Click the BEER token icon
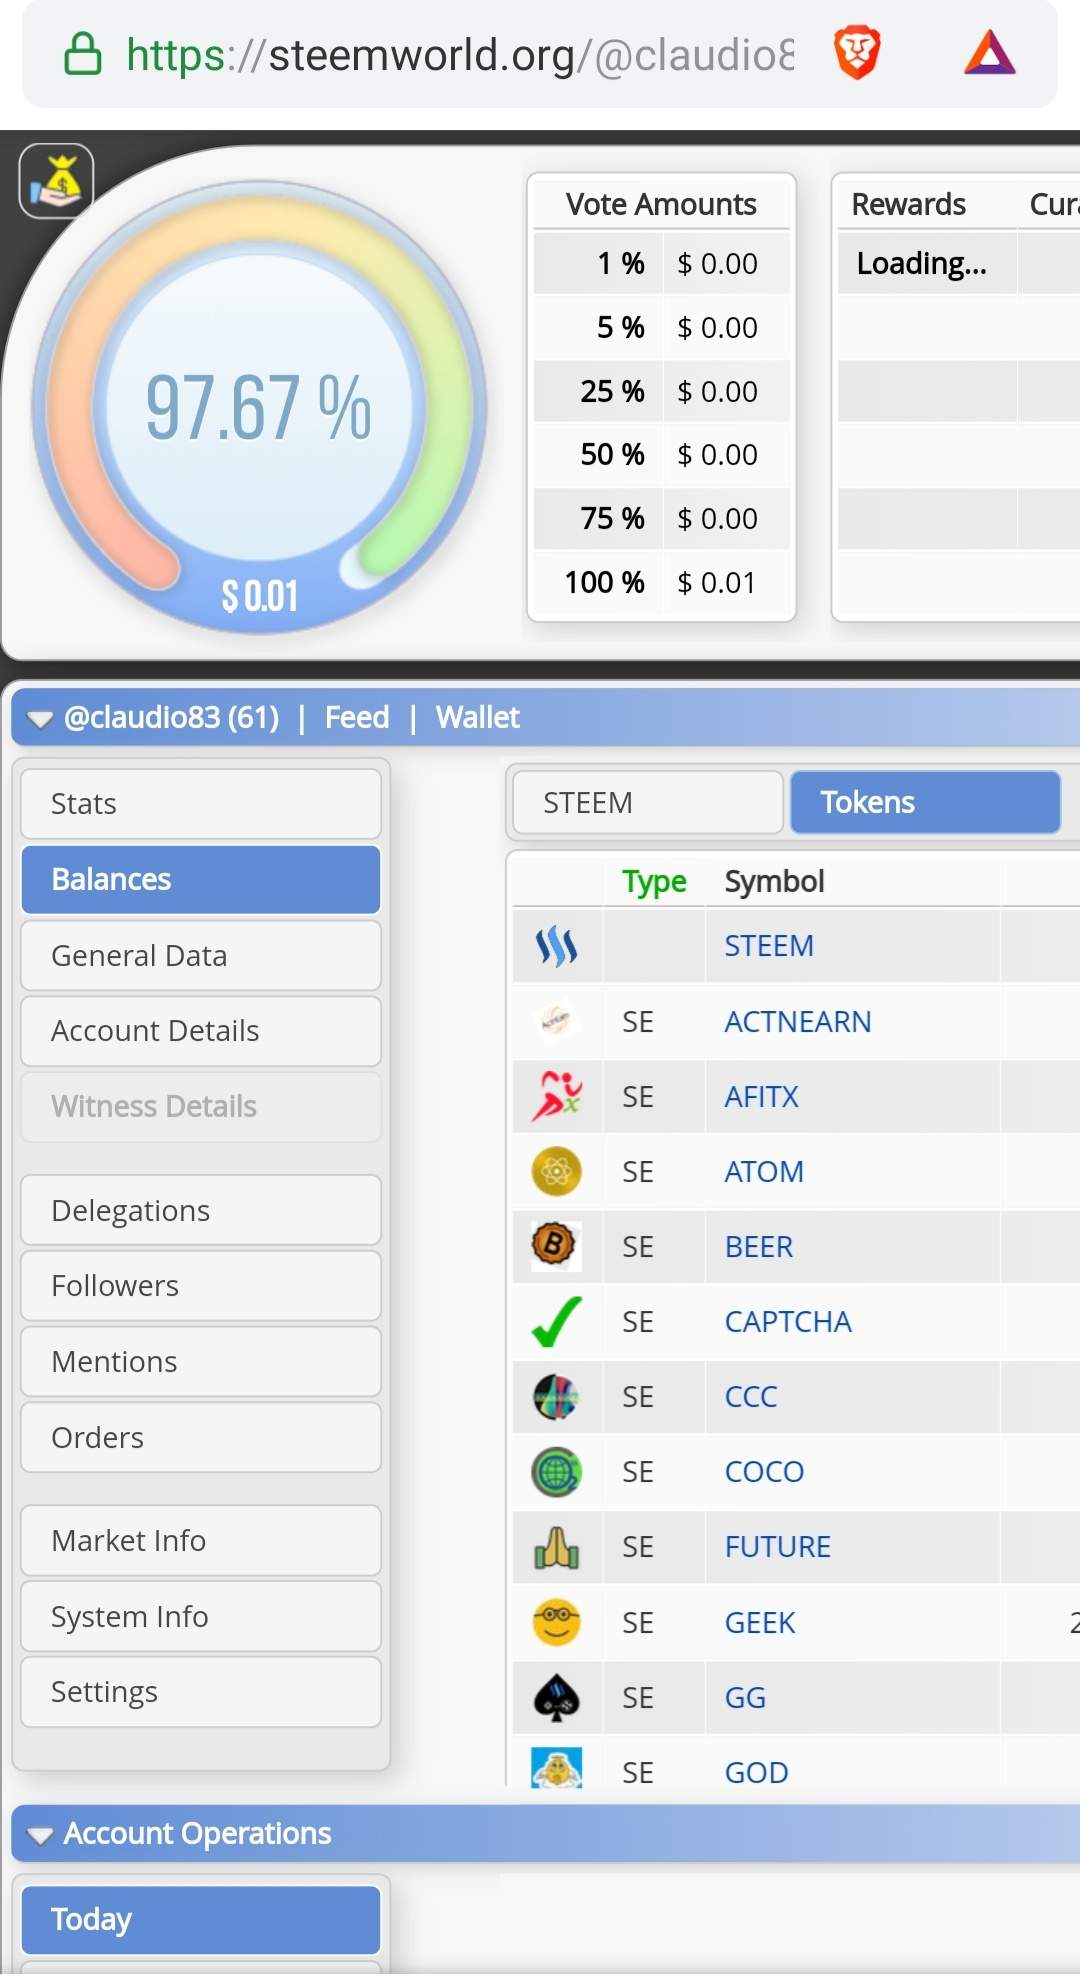 556,1246
